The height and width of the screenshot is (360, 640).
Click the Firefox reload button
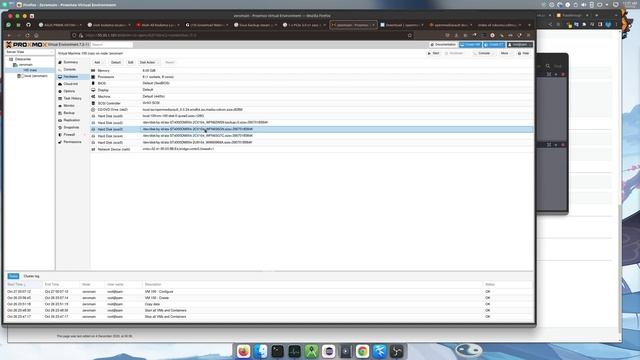[x=28, y=36]
